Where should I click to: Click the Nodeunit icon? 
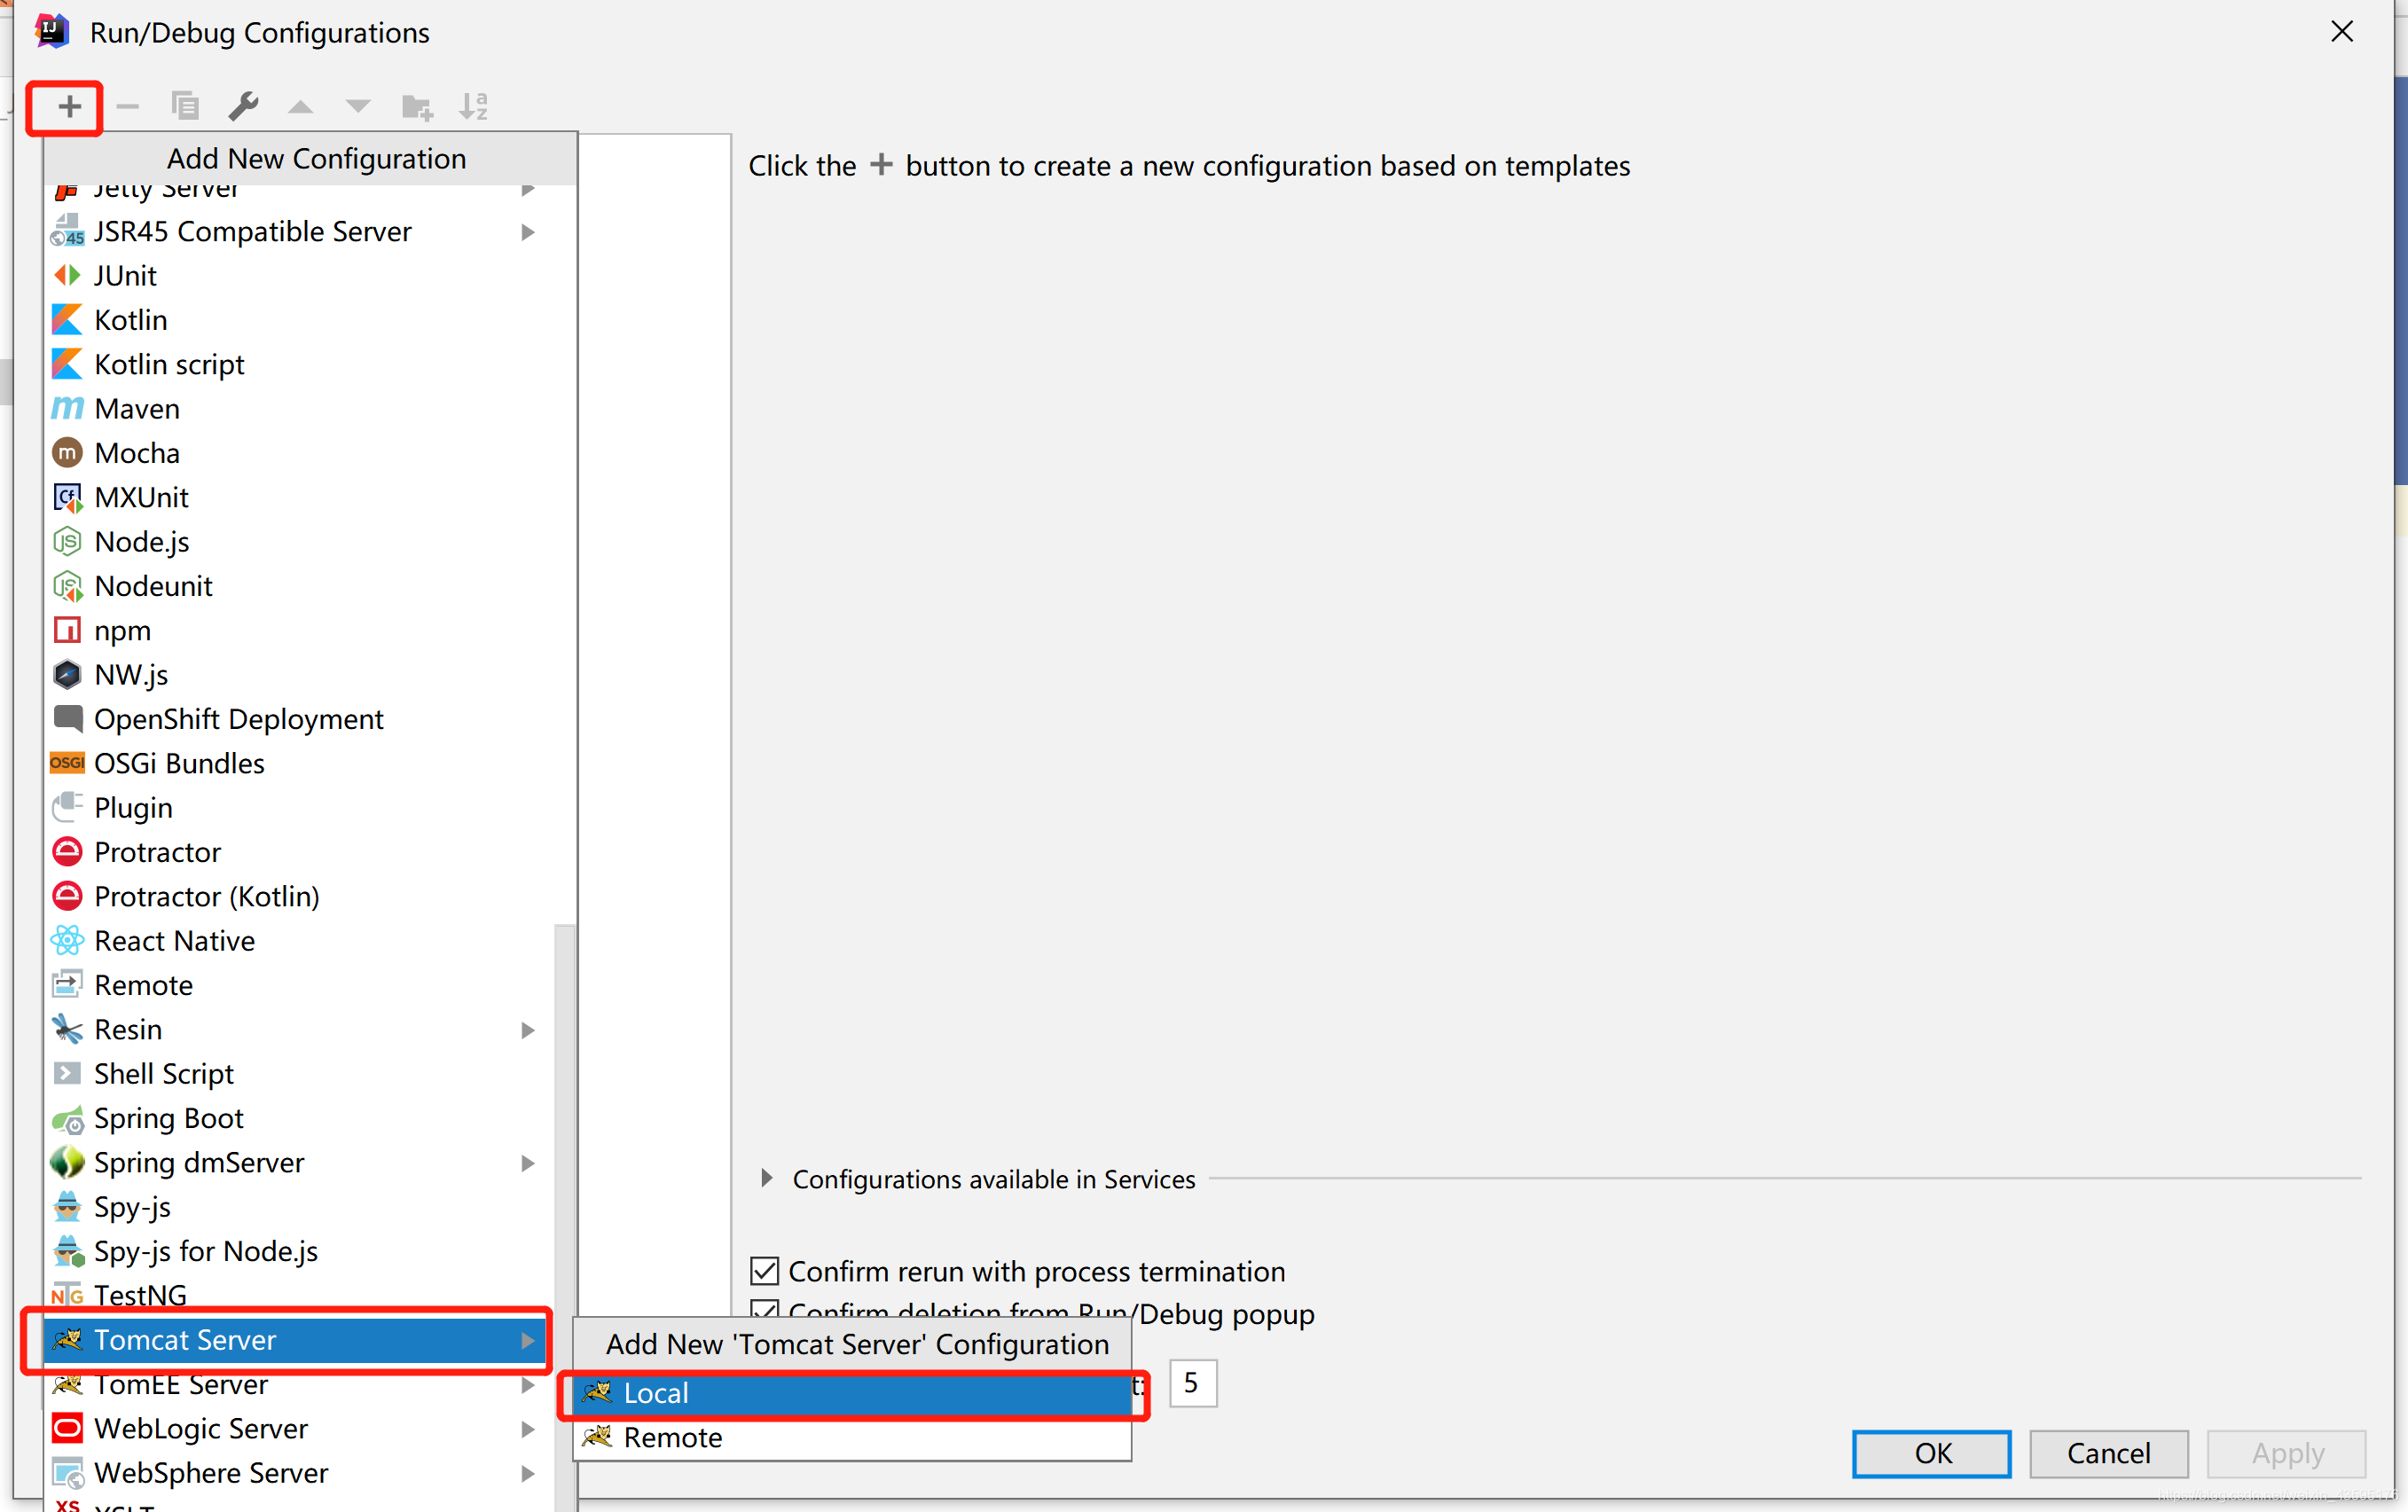67,586
